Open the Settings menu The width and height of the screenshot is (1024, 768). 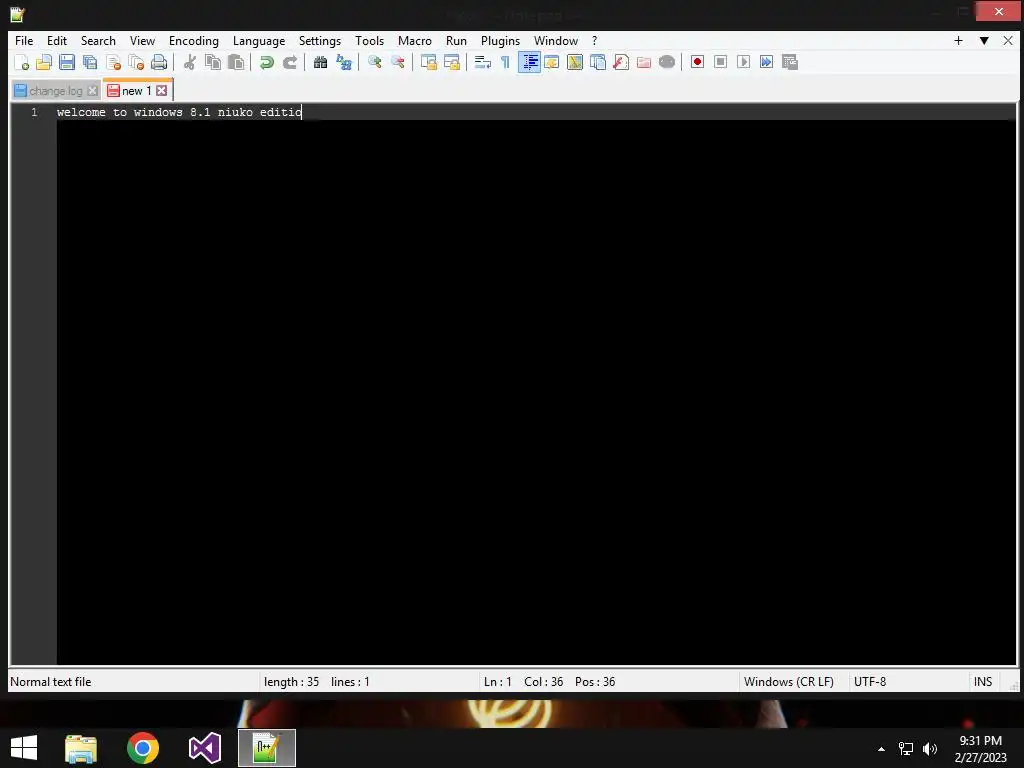pos(319,40)
